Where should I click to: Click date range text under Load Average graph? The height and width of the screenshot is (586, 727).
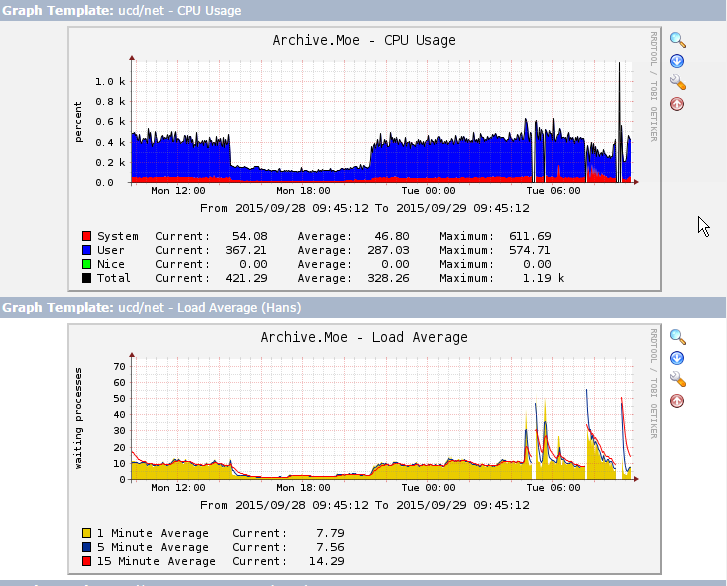click(x=364, y=505)
